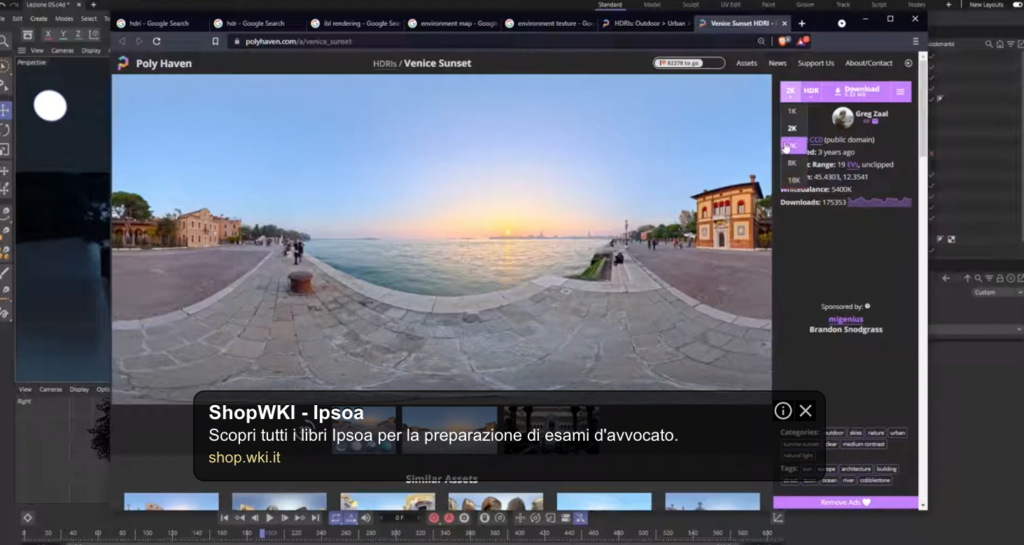This screenshot has width=1024, height=545.
Task: Click Support Us link
Action: pyautogui.click(x=816, y=63)
